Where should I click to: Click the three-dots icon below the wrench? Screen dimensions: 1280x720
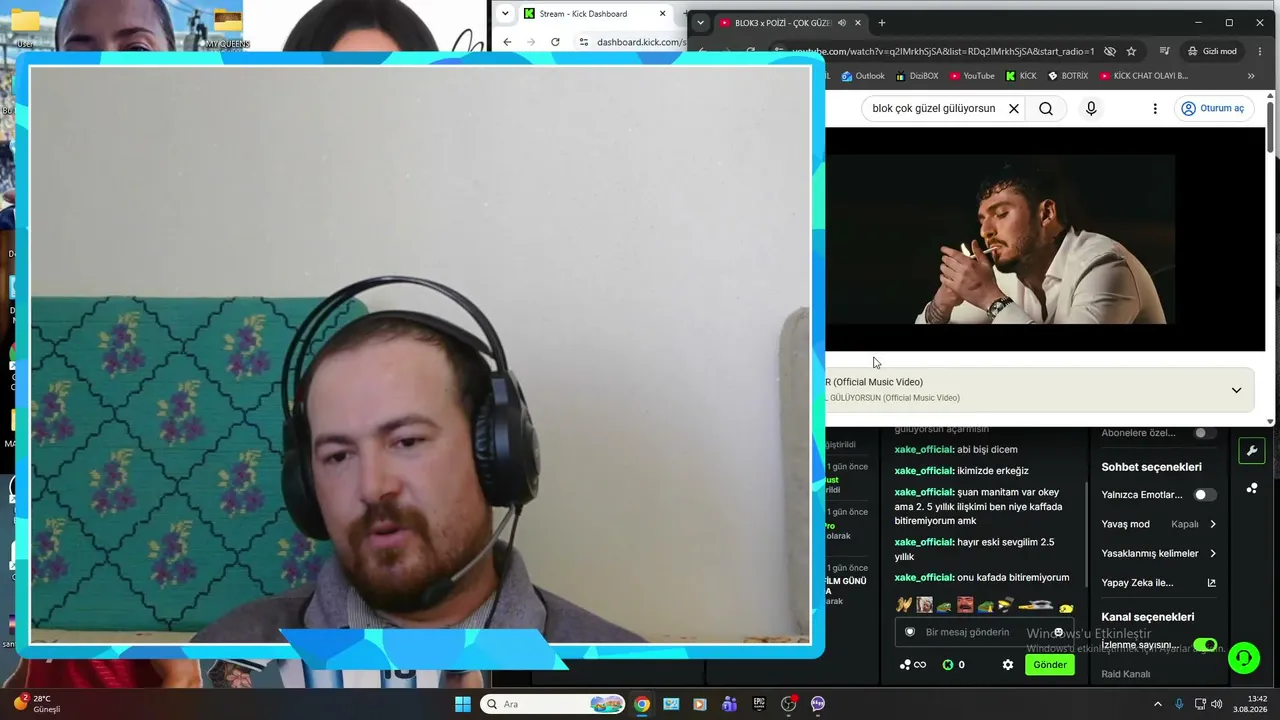coord(1252,488)
